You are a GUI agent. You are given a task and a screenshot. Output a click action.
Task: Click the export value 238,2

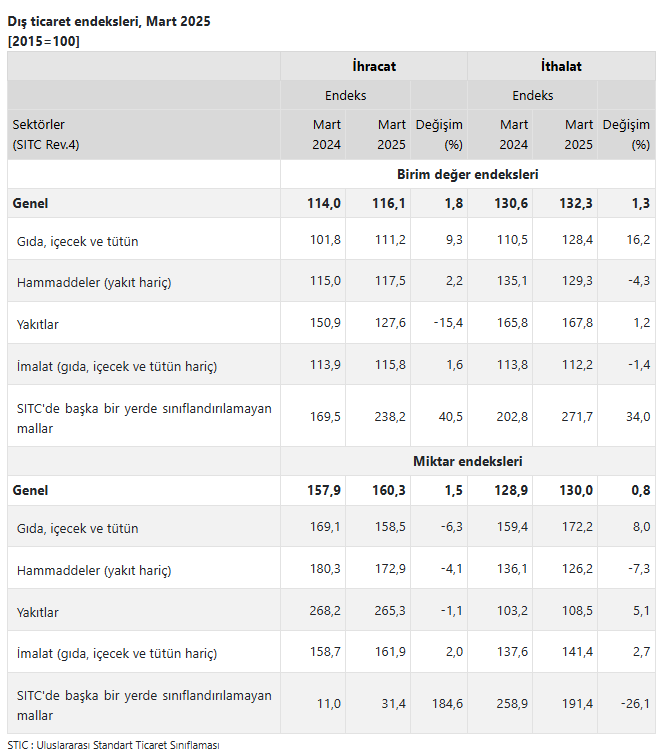[390, 416]
